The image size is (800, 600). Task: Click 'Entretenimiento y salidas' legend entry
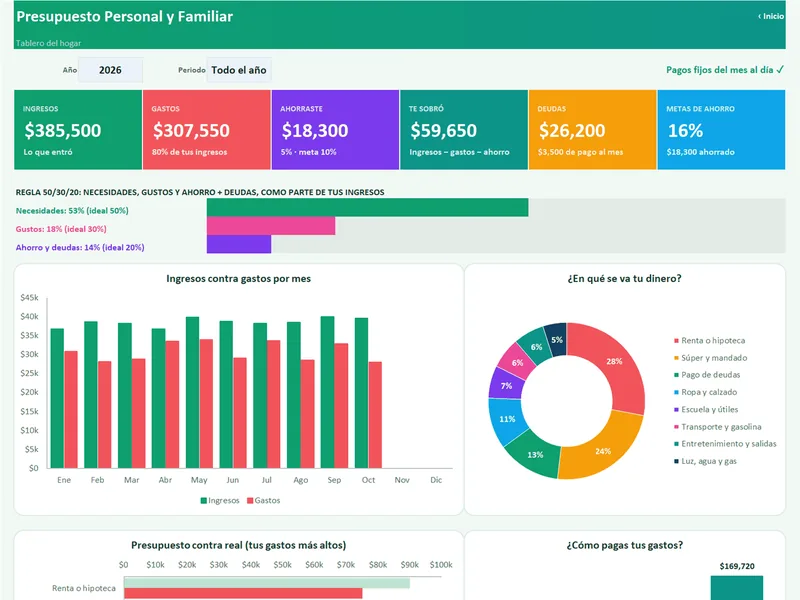[725, 444]
